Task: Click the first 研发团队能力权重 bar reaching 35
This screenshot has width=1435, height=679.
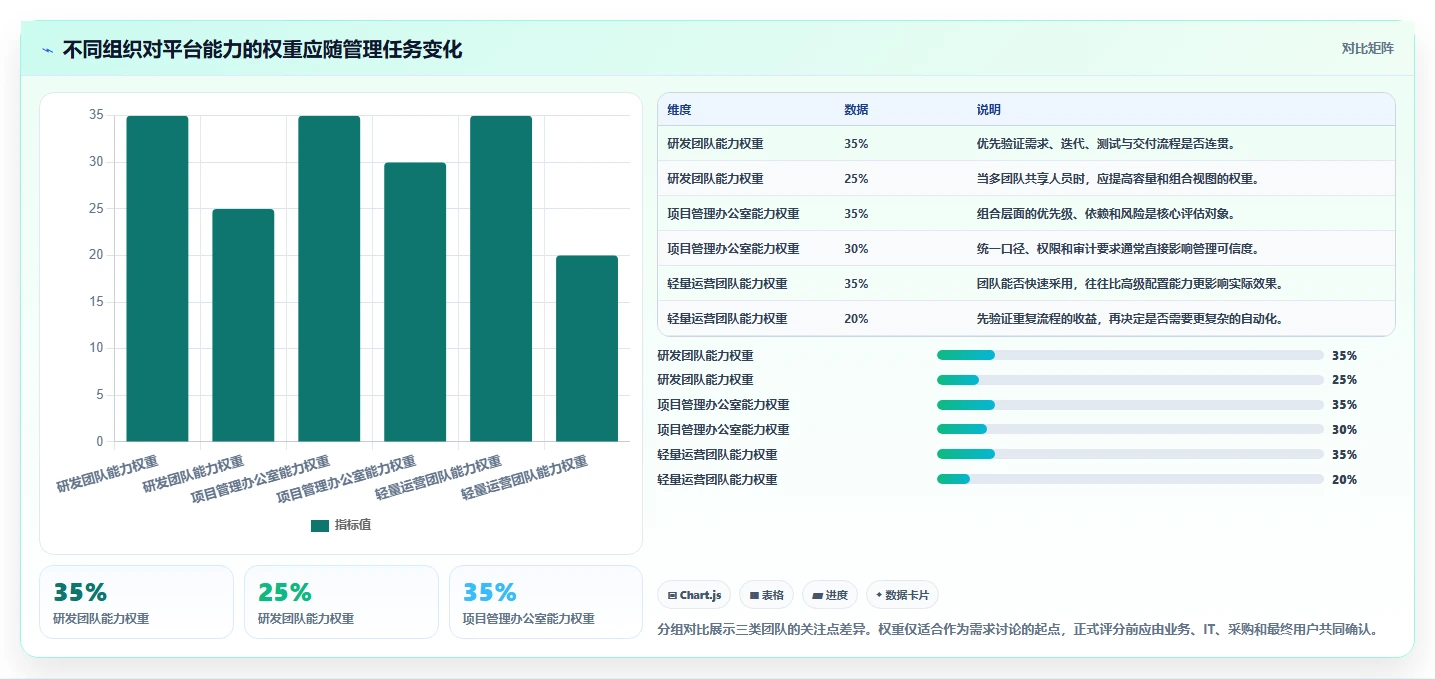Action: tap(157, 278)
